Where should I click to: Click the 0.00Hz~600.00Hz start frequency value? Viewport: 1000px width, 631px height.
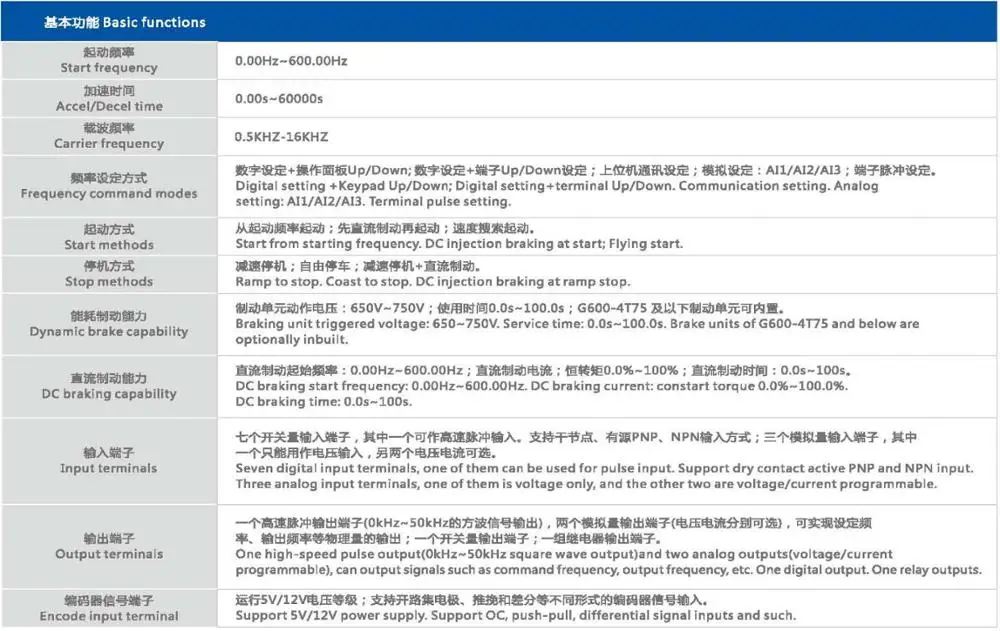tap(291, 61)
